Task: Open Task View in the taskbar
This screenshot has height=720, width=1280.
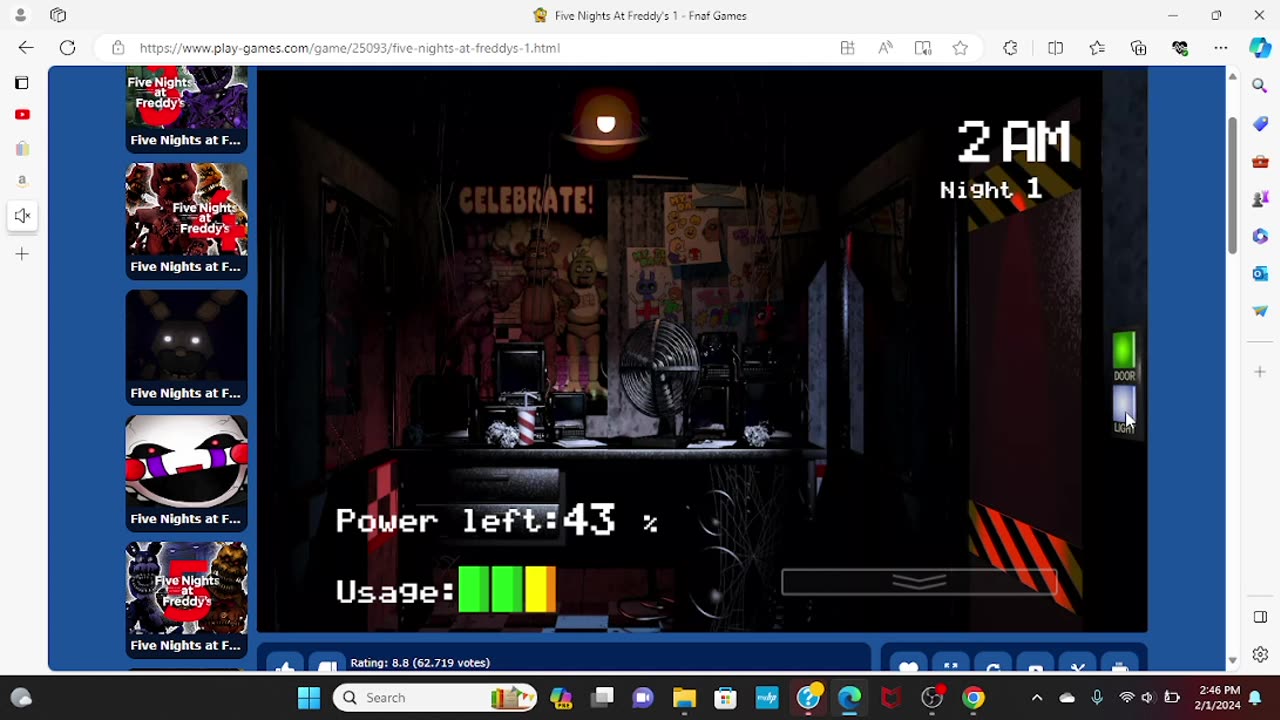Action: point(601,698)
